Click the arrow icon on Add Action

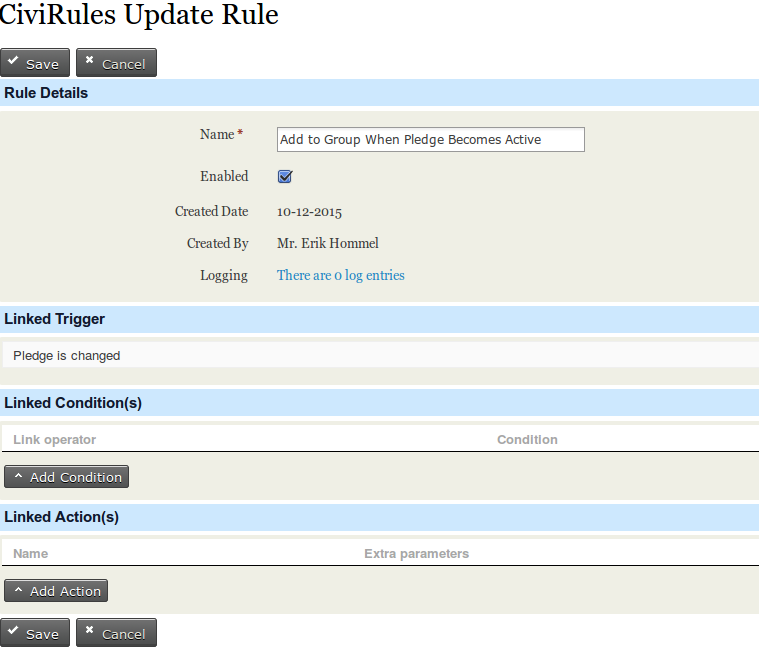(x=18, y=591)
